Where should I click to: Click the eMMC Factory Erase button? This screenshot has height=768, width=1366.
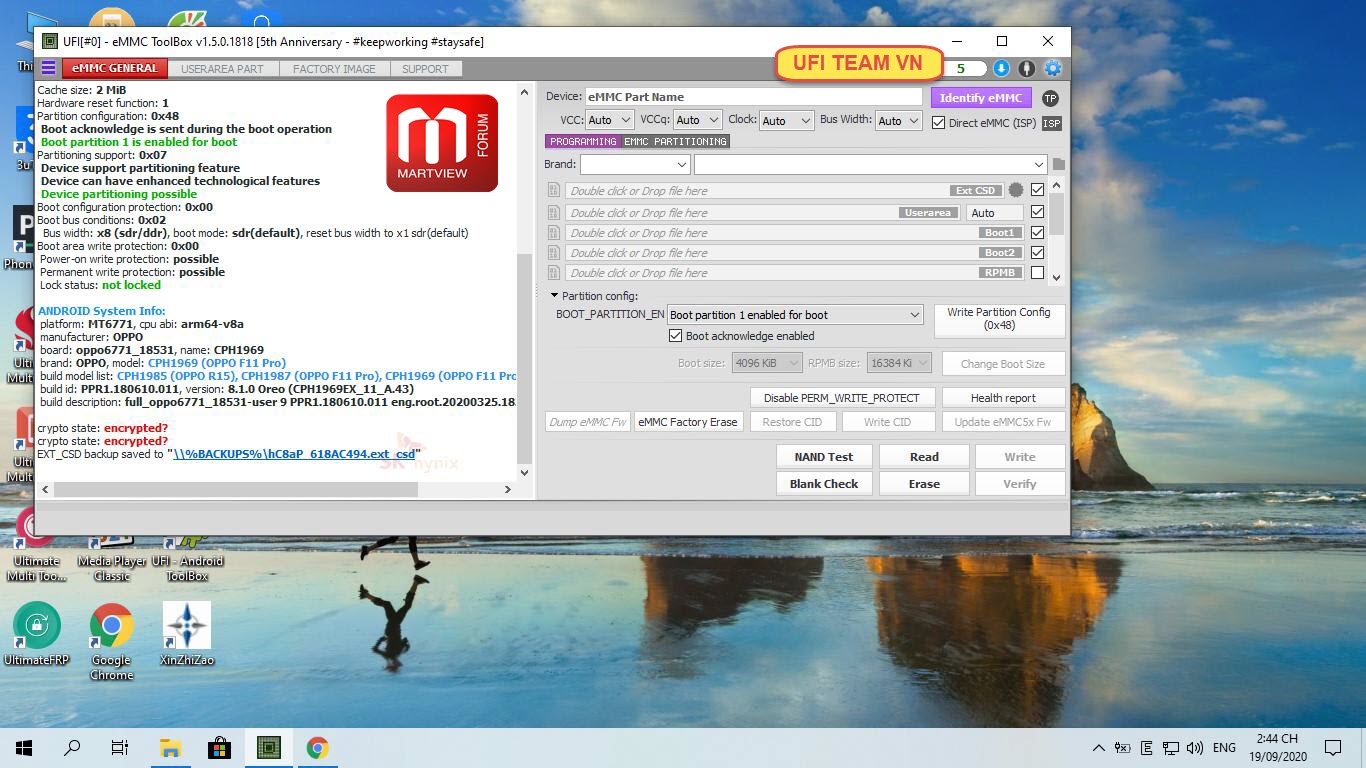(688, 422)
